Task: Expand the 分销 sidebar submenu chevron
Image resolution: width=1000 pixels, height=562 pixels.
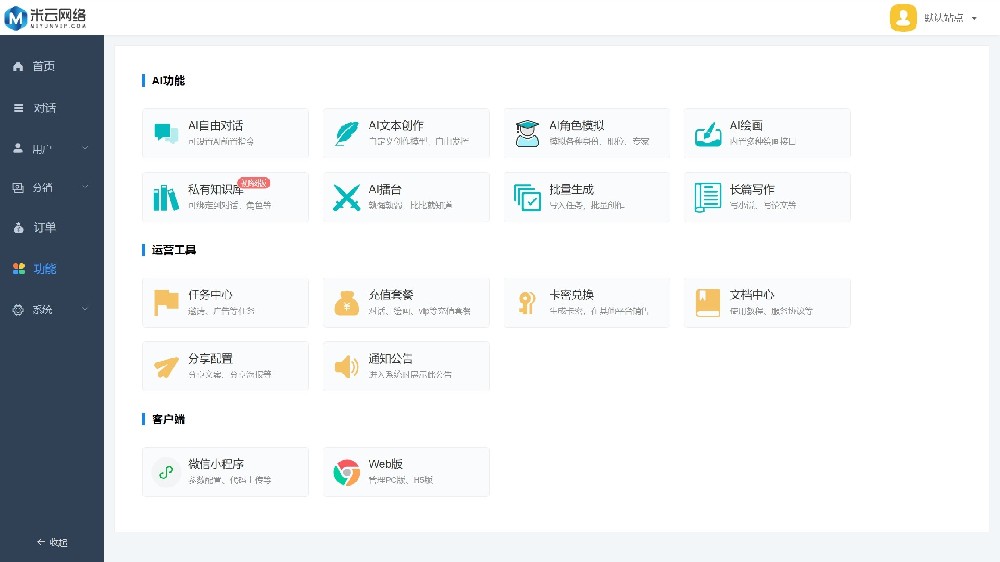Action: pyautogui.click(x=85, y=187)
